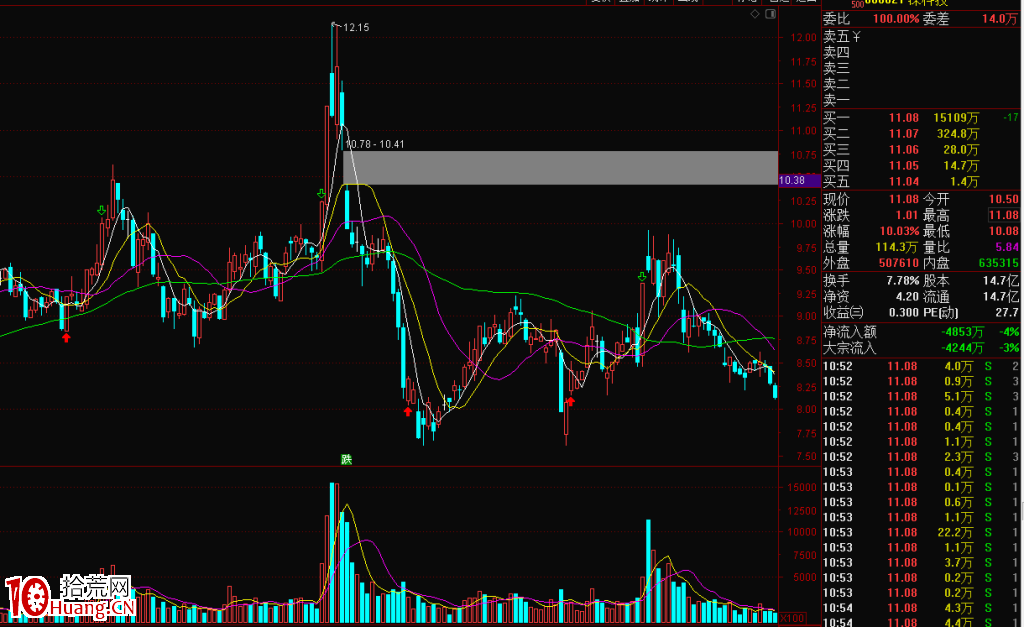This screenshot has width=1024, height=627.
Task: Click the boxed 最高 11.08 value
Action: click(1004, 215)
